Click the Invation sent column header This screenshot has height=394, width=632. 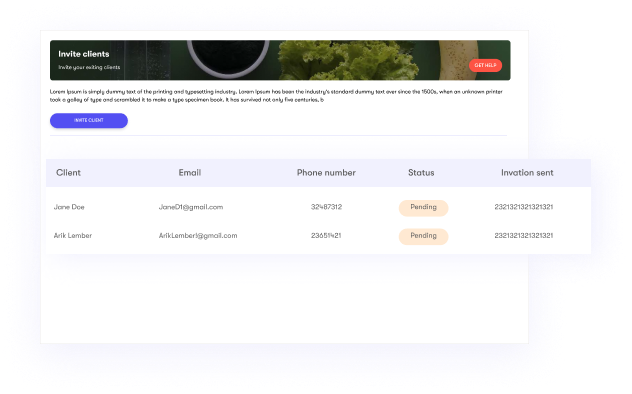527,172
